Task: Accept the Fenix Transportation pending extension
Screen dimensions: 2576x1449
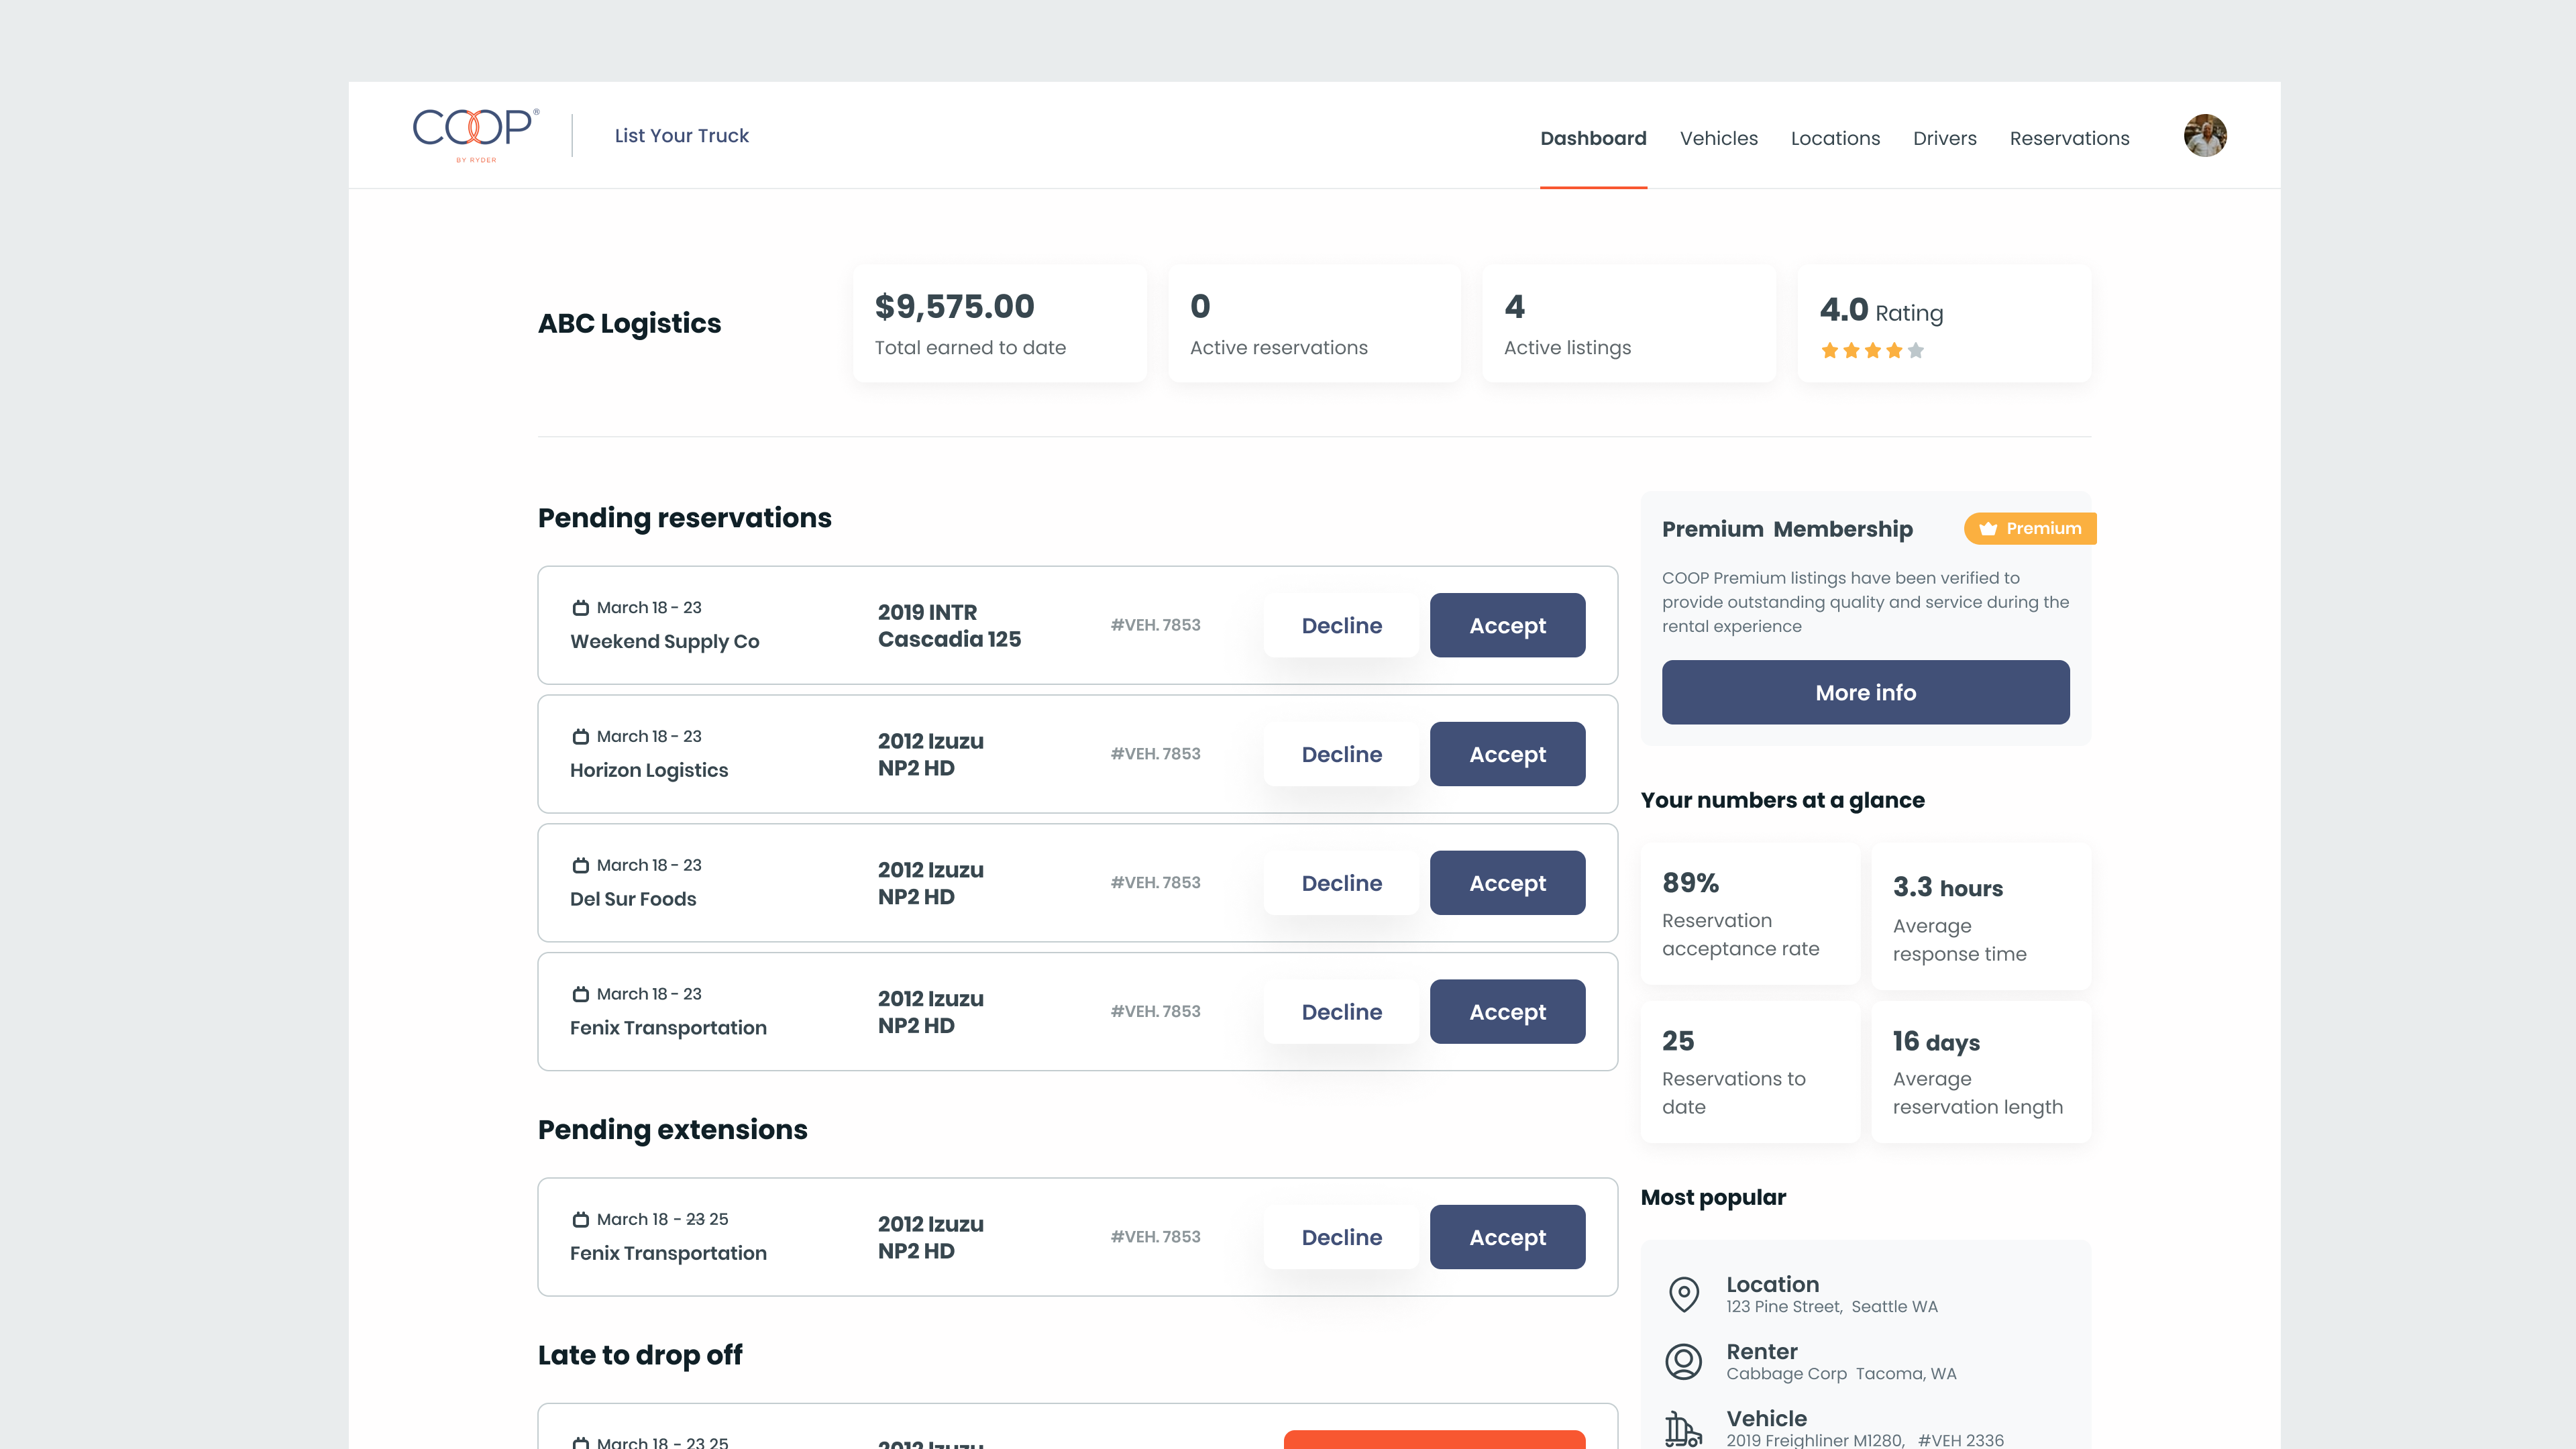Action: (x=1507, y=1237)
